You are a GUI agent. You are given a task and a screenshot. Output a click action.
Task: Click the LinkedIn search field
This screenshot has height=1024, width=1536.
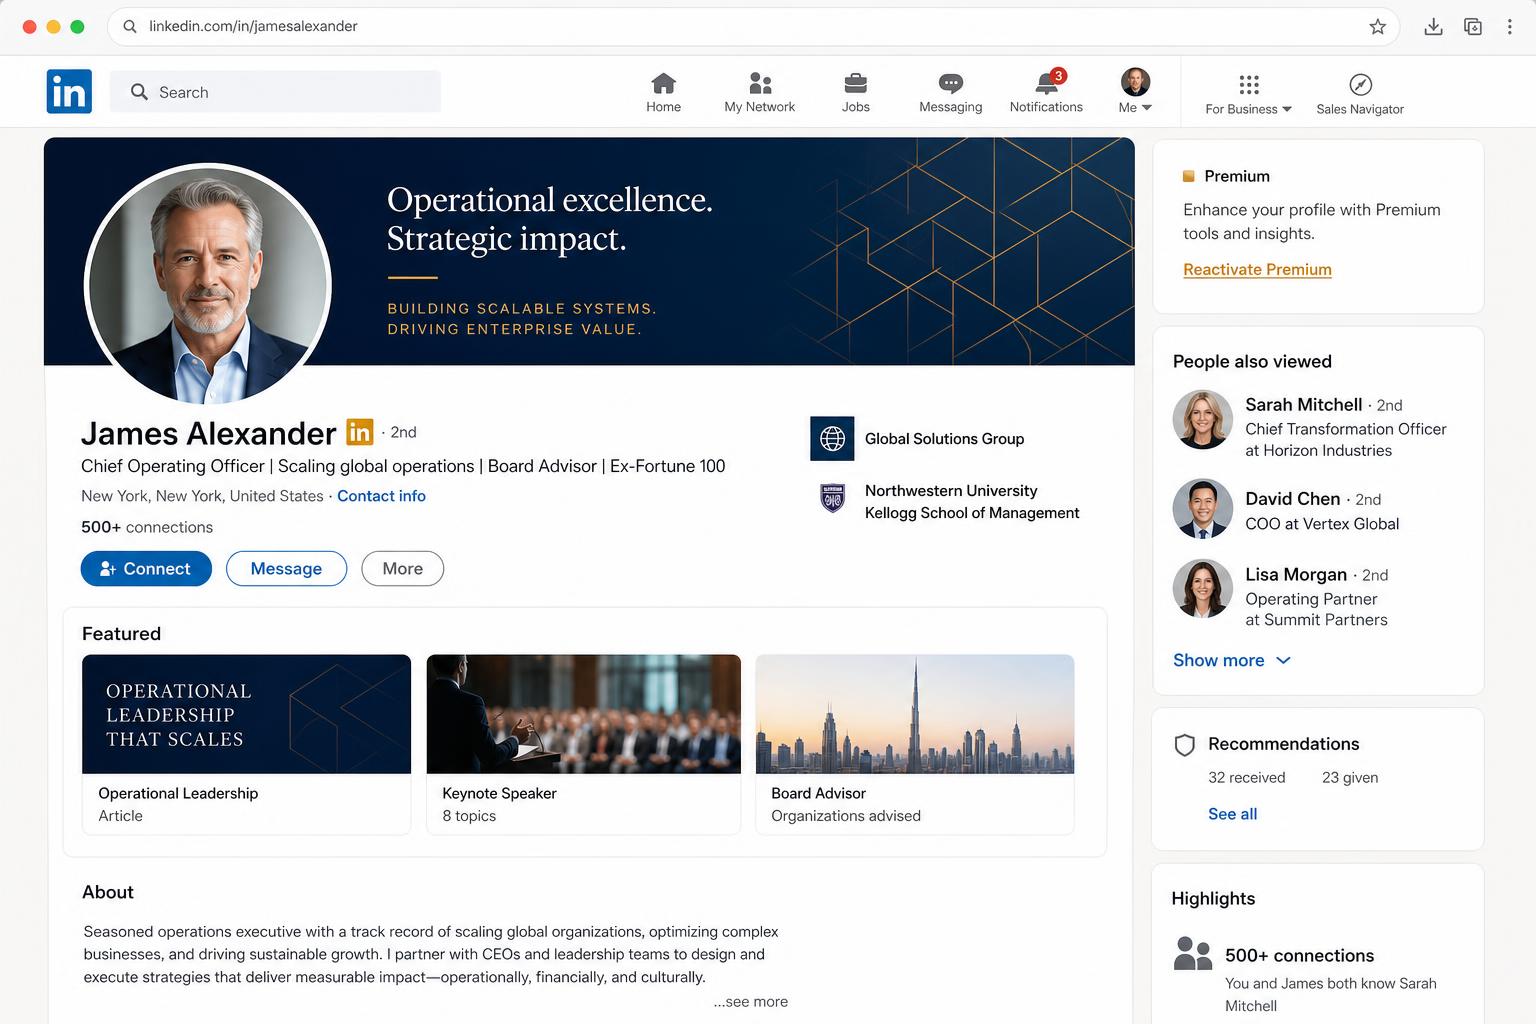pos(275,92)
